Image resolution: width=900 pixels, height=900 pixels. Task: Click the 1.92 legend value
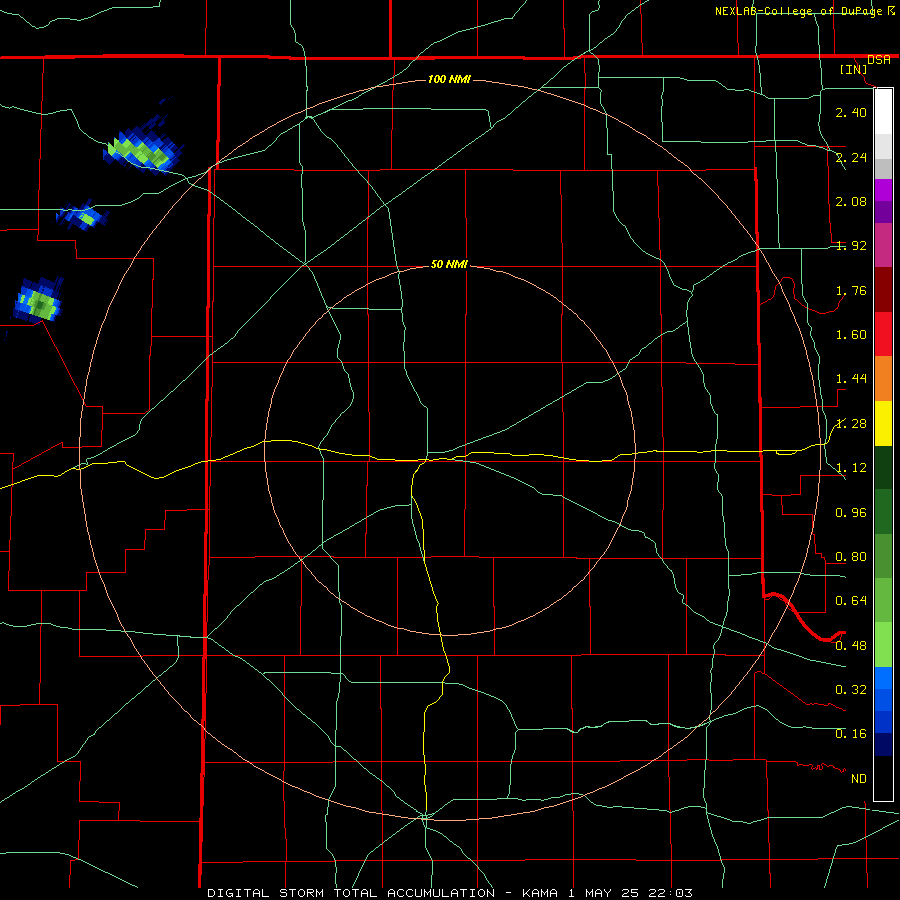[851, 246]
